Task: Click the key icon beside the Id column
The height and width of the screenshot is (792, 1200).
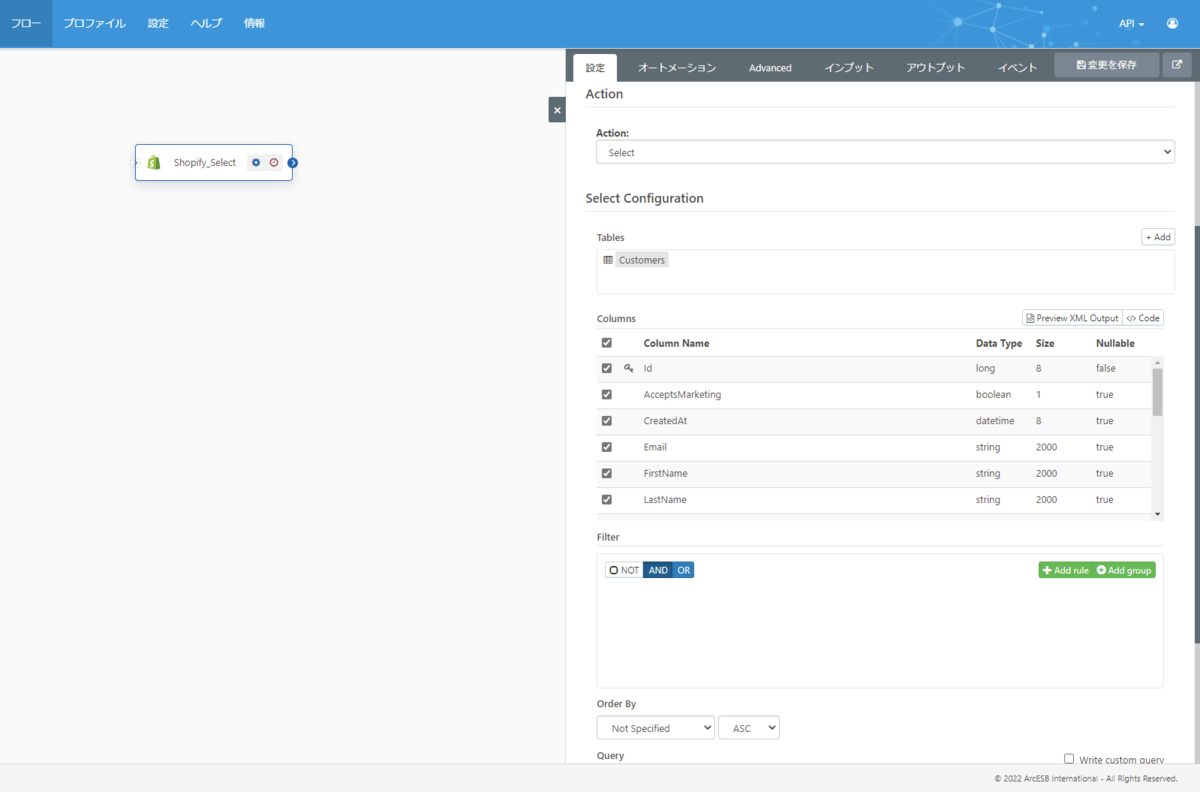Action: point(629,368)
